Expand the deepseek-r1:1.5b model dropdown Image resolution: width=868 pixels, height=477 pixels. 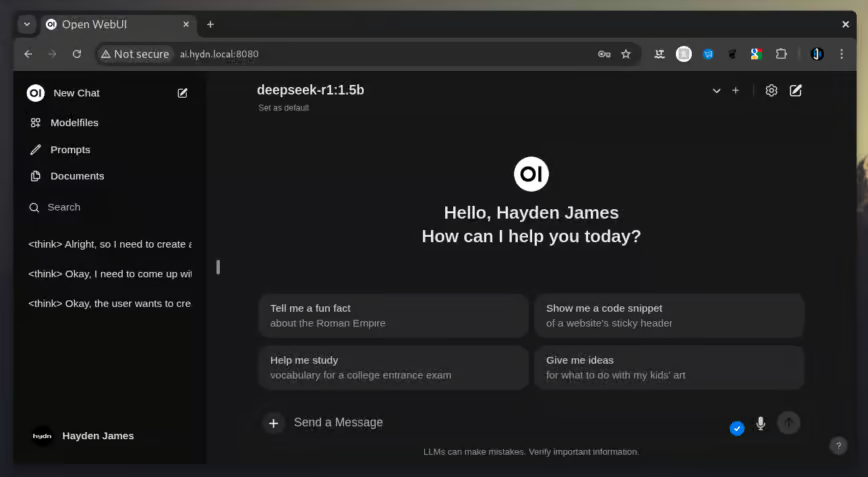716,91
